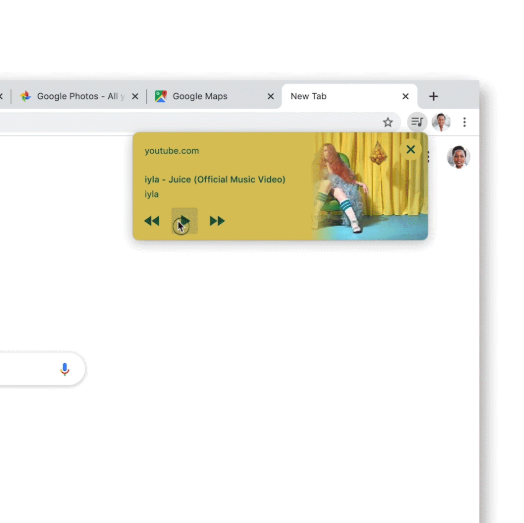
Task: Close the New Tab tab
Action: pos(405,97)
